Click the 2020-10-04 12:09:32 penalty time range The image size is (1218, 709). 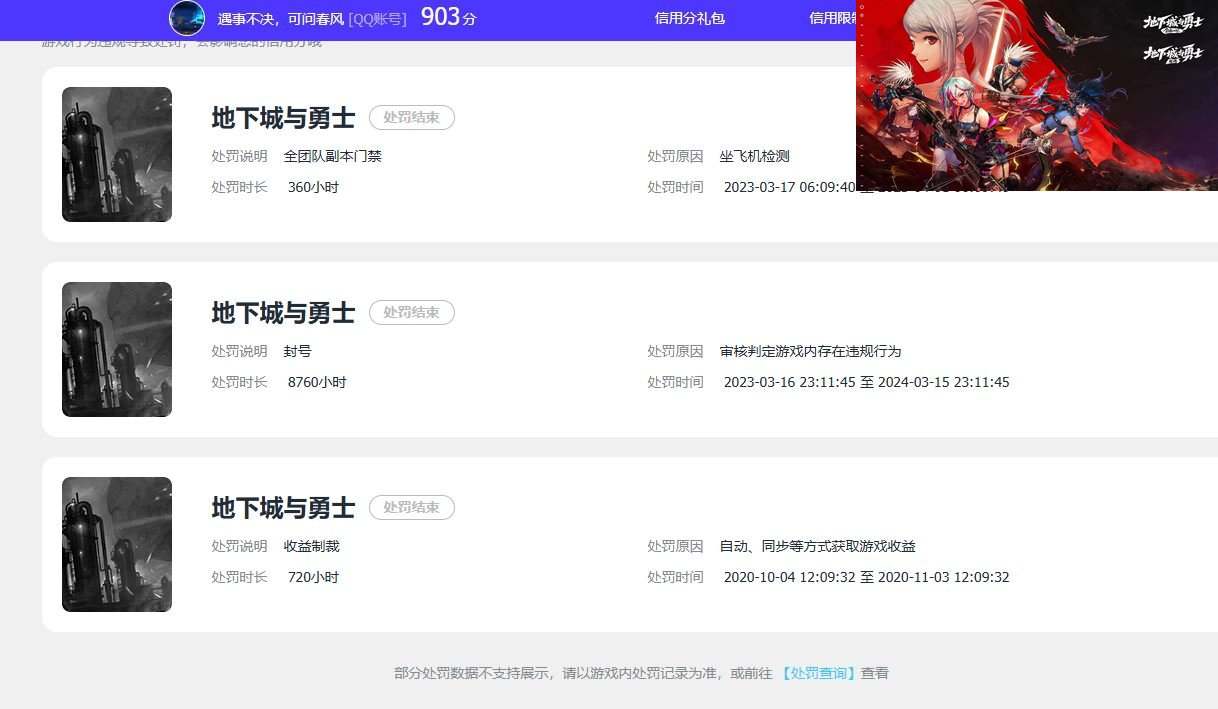point(867,577)
